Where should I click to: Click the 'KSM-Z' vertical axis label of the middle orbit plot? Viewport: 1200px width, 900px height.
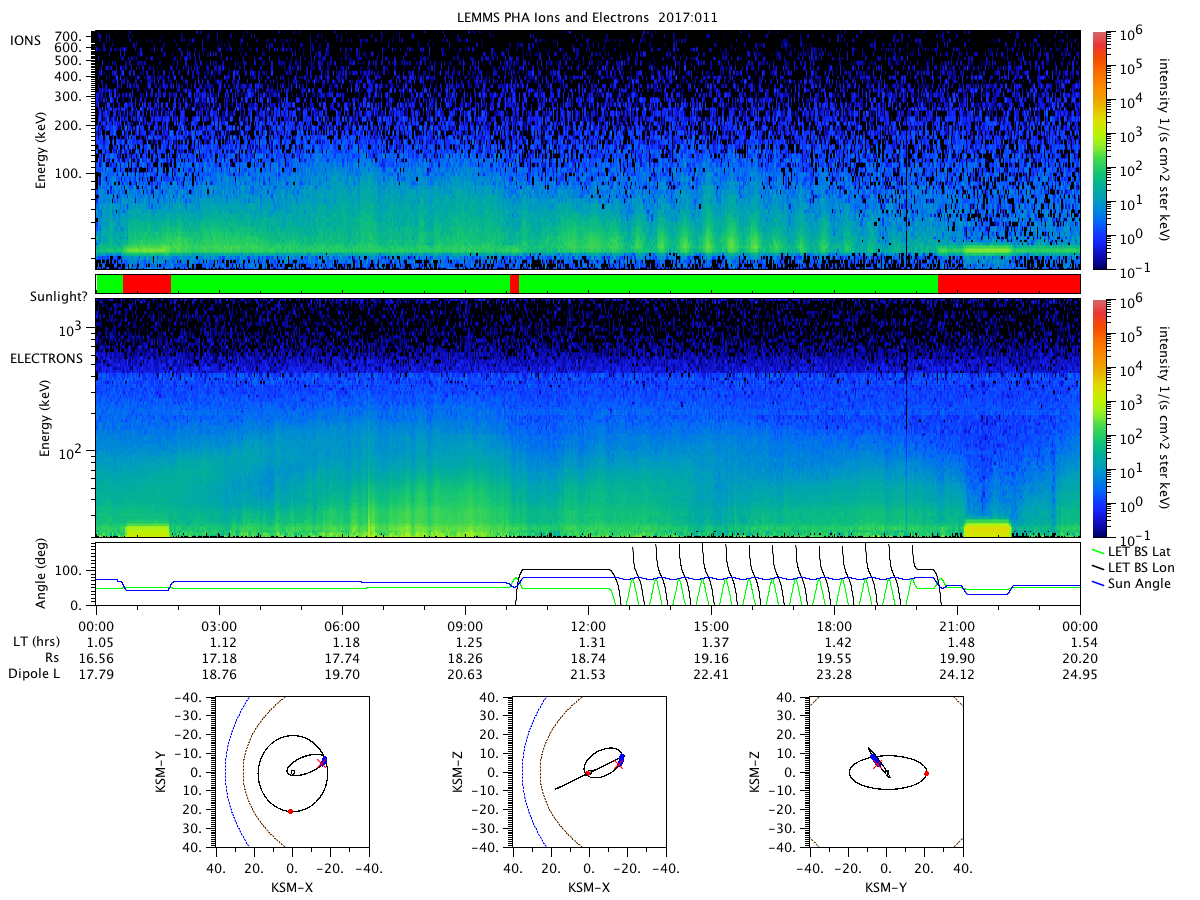(460, 772)
